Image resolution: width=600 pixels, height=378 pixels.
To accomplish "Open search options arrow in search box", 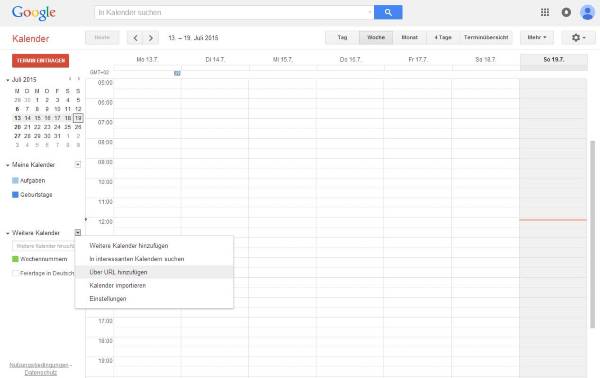I will click(369, 12).
